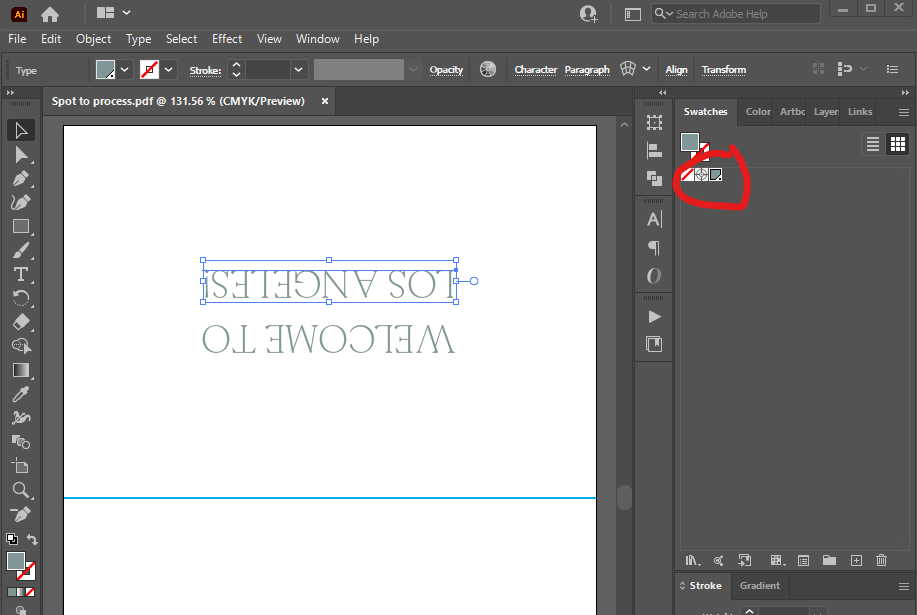Open the Pathfinder panel icon in the dock
Image resolution: width=917 pixels, height=615 pixels.
pos(654,178)
